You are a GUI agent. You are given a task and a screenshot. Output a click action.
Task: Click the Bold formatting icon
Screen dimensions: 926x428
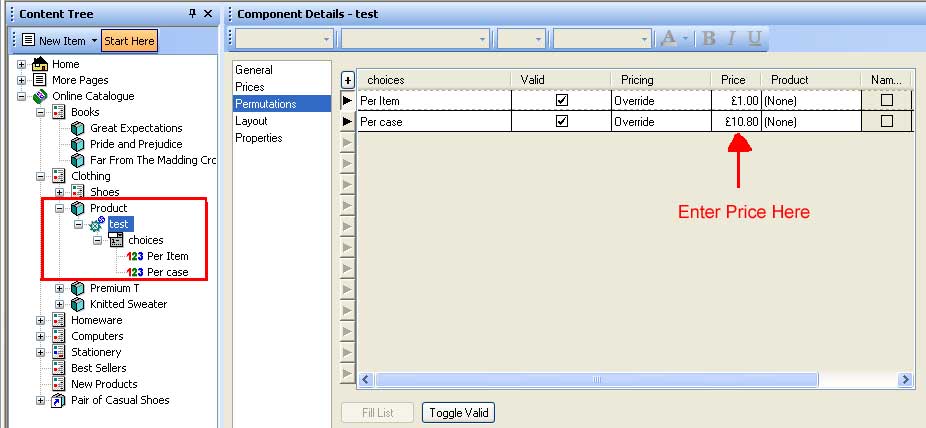[709, 38]
